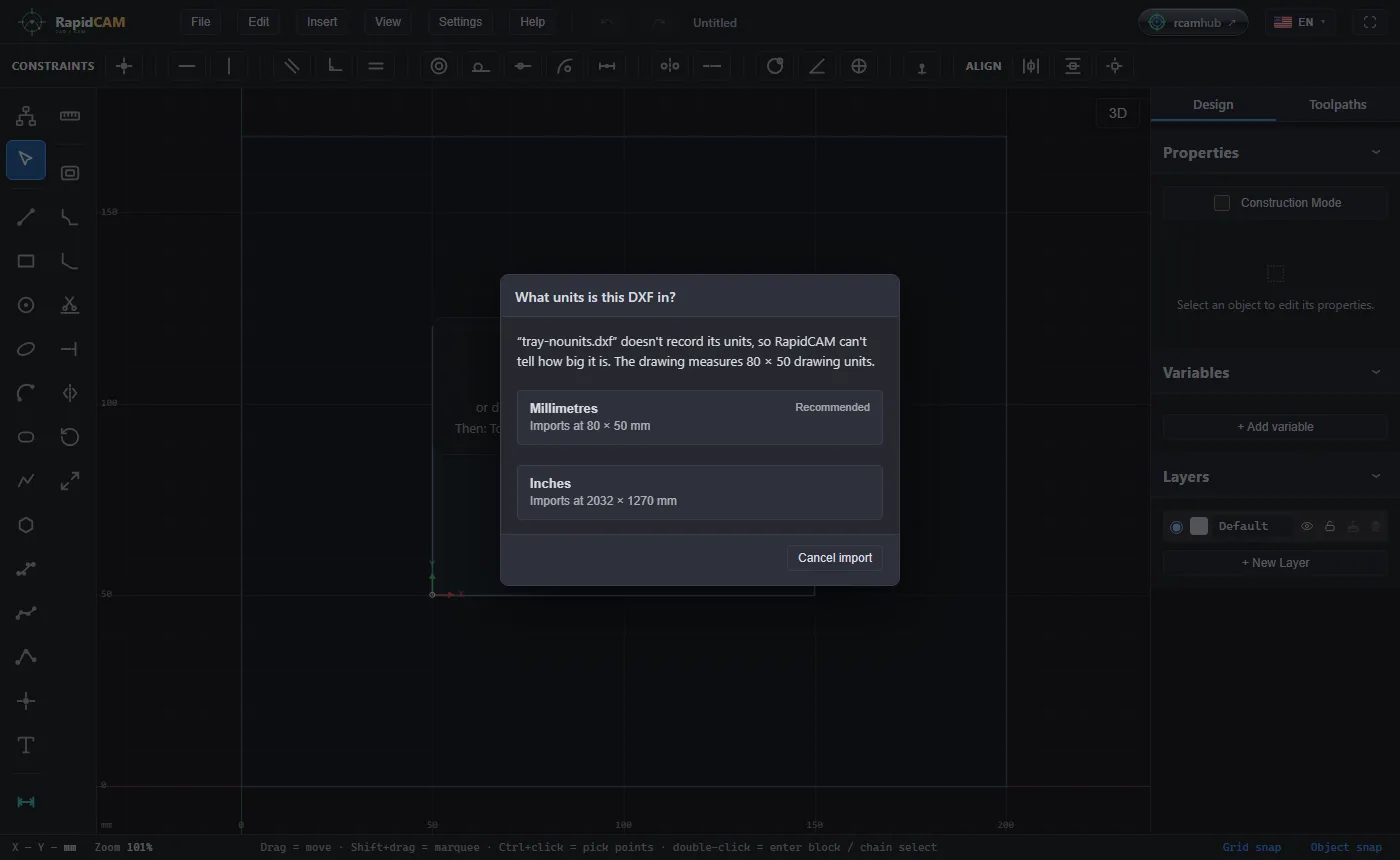The image size is (1400, 860).
Task: Click the angle constraint icon
Action: pyautogui.click(x=817, y=66)
